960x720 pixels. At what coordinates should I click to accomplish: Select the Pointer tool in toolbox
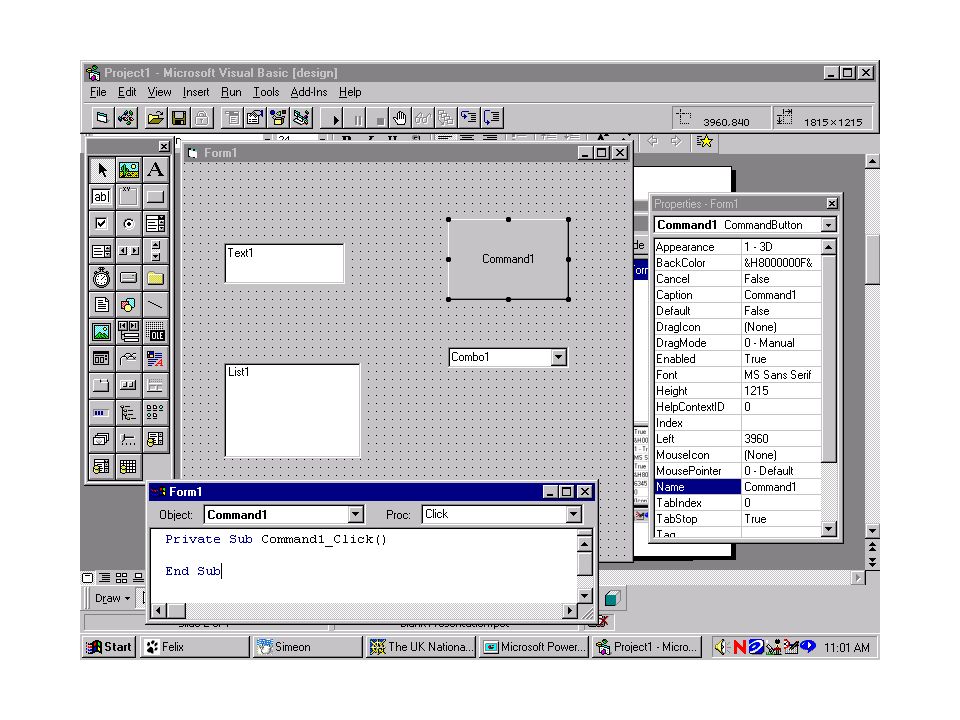click(102, 170)
